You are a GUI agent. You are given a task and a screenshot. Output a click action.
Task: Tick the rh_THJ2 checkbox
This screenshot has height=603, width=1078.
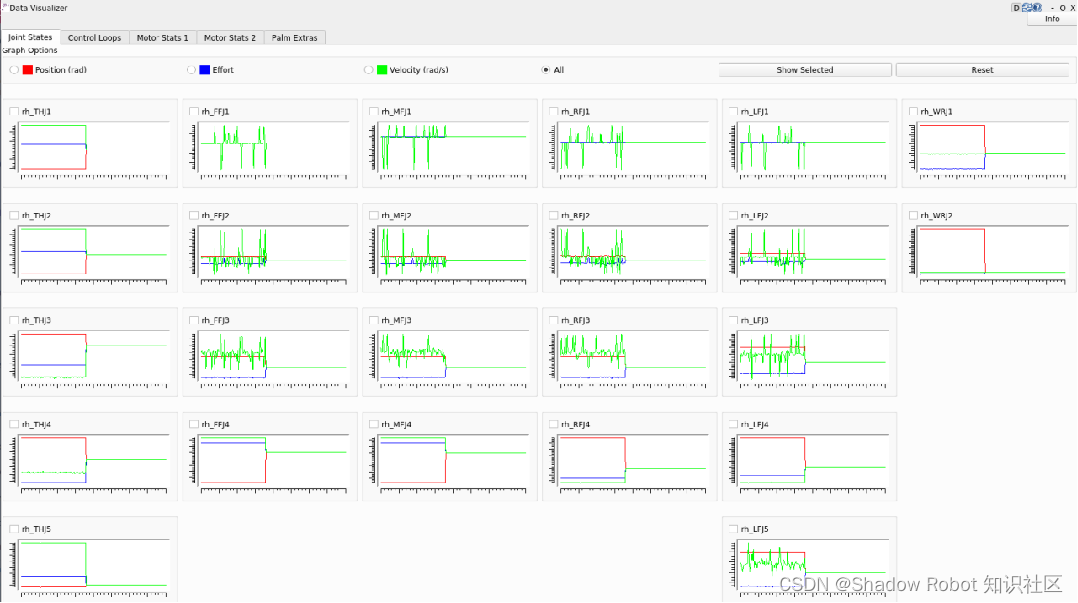(x=14, y=216)
